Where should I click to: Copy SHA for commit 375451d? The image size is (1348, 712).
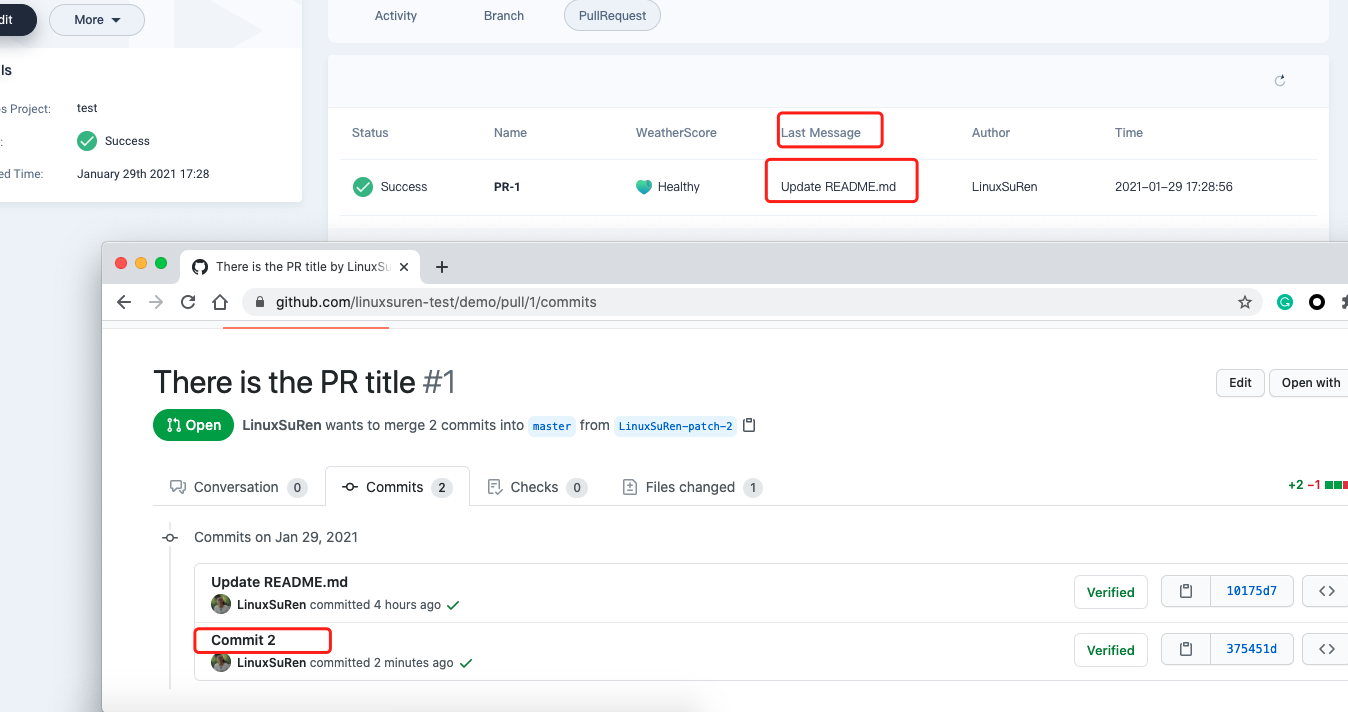tap(1186, 650)
